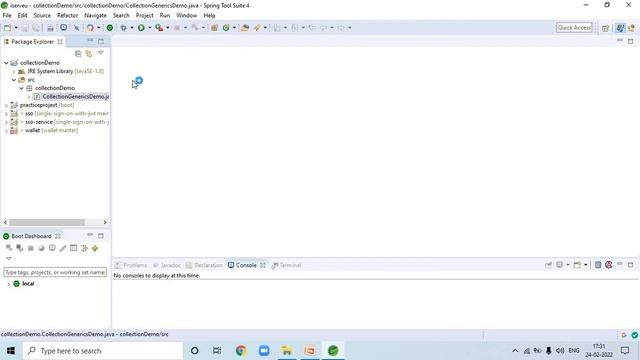Viewport: 640px width, 360px height.
Task: Click the New file wizard toolbar icon
Action: point(7,28)
